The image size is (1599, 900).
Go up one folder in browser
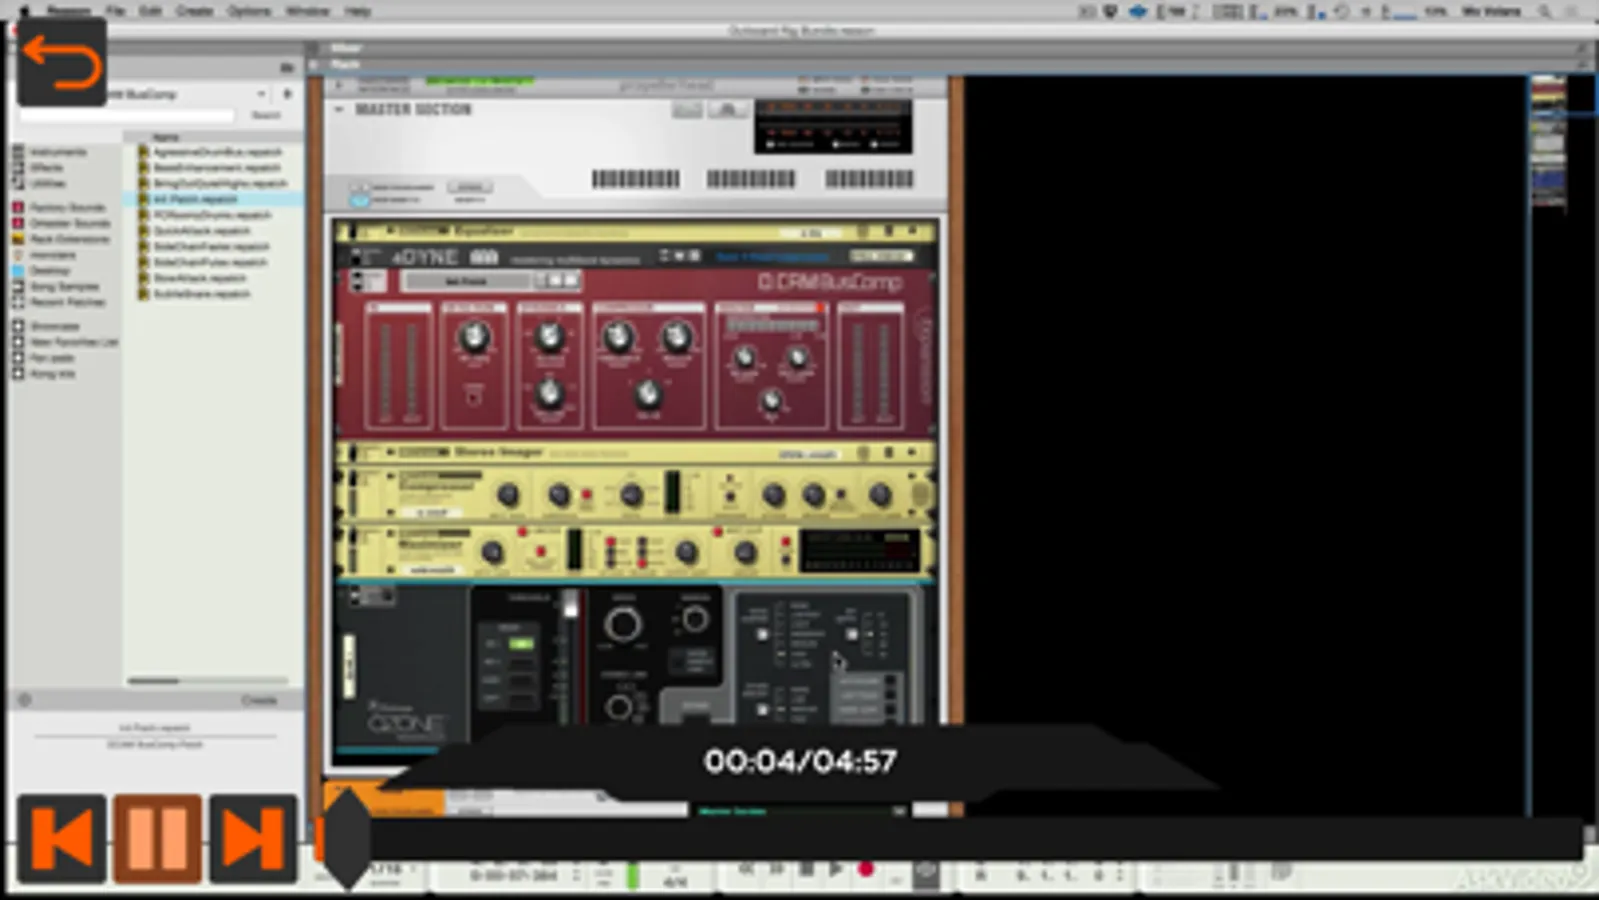pos(288,94)
